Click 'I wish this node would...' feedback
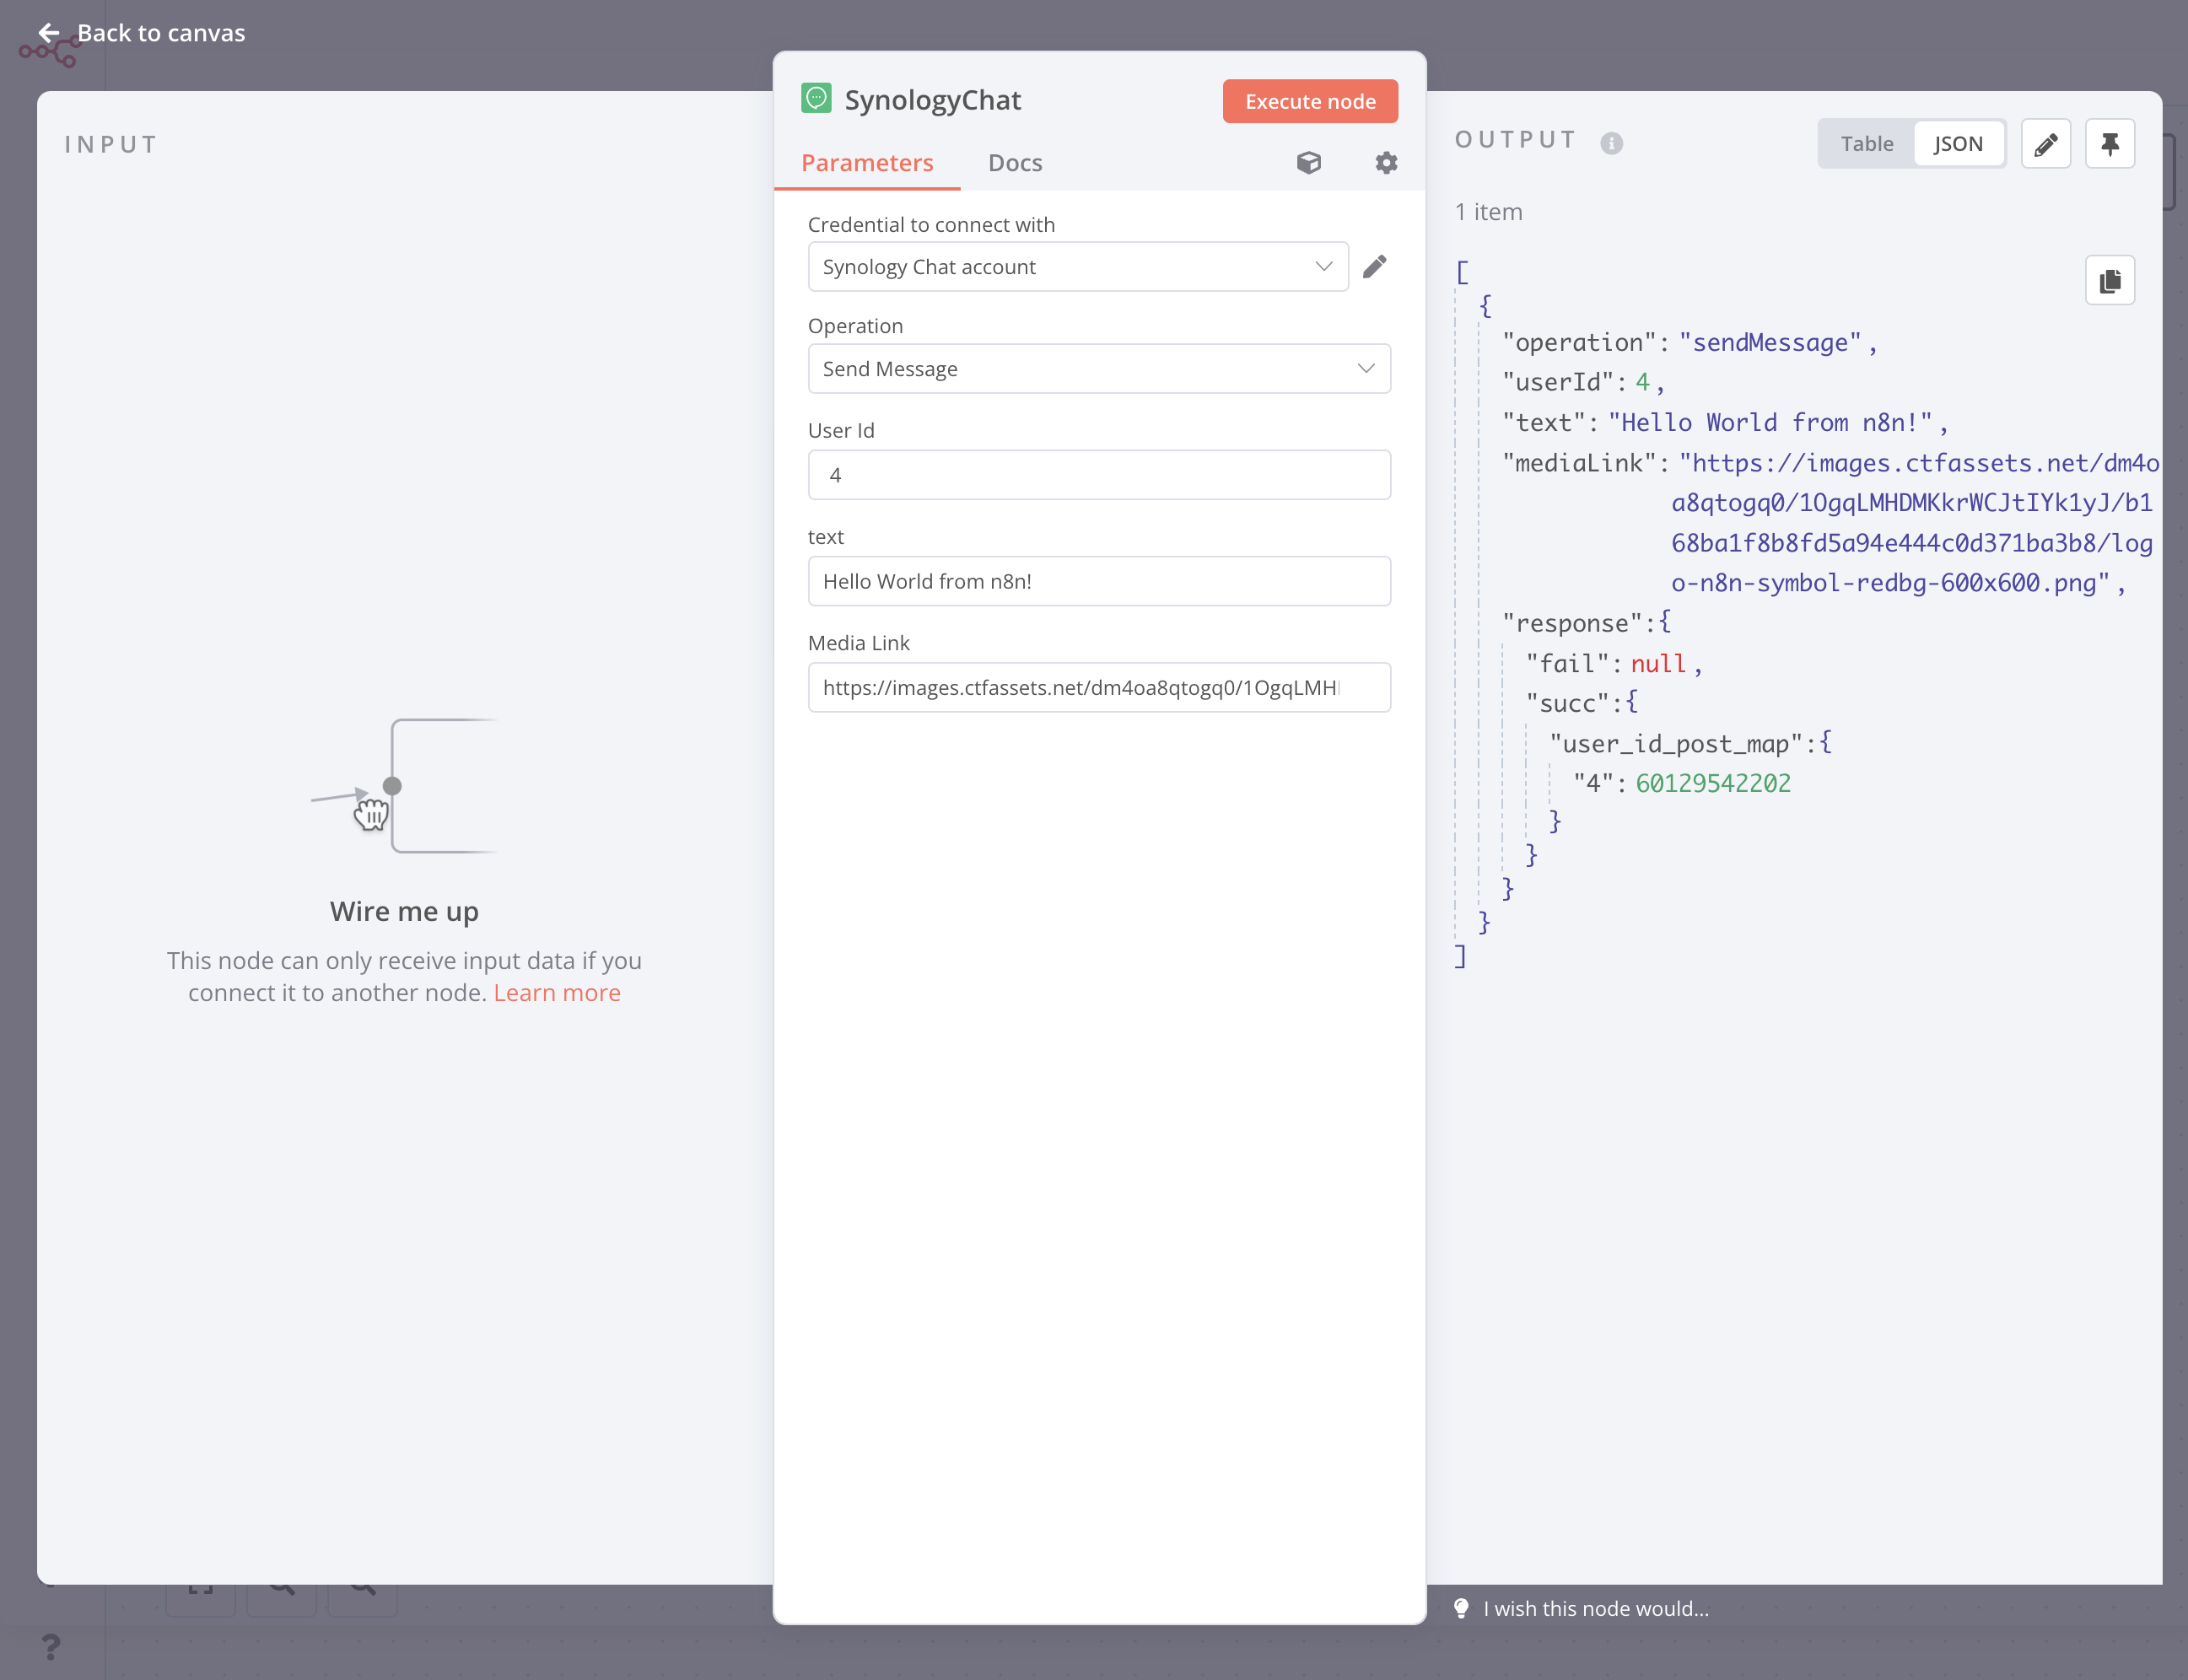Image resolution: width=2188 pixels, height=1680 pixels. click(1594, 1608)
